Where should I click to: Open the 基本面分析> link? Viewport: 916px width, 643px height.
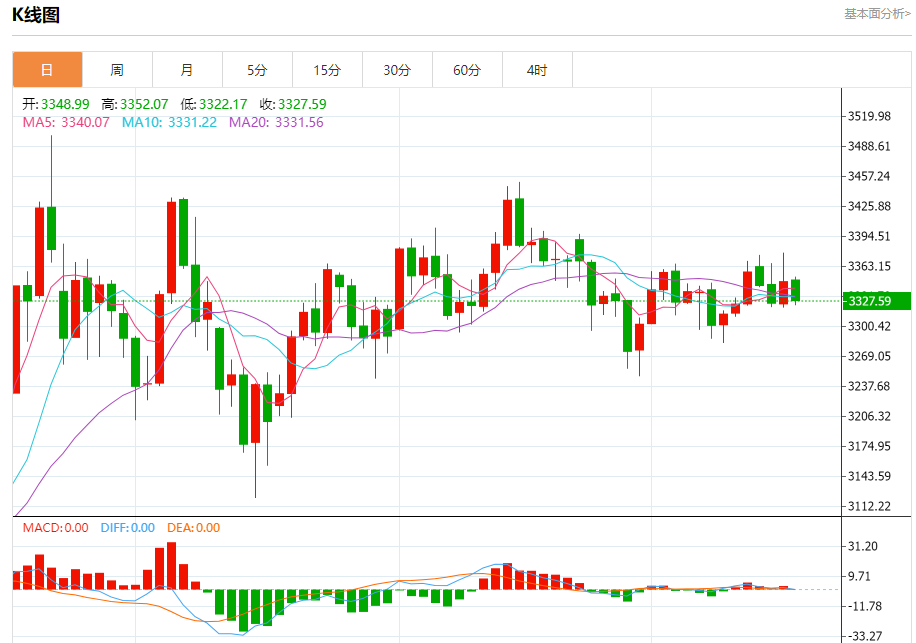coord(877,13)
